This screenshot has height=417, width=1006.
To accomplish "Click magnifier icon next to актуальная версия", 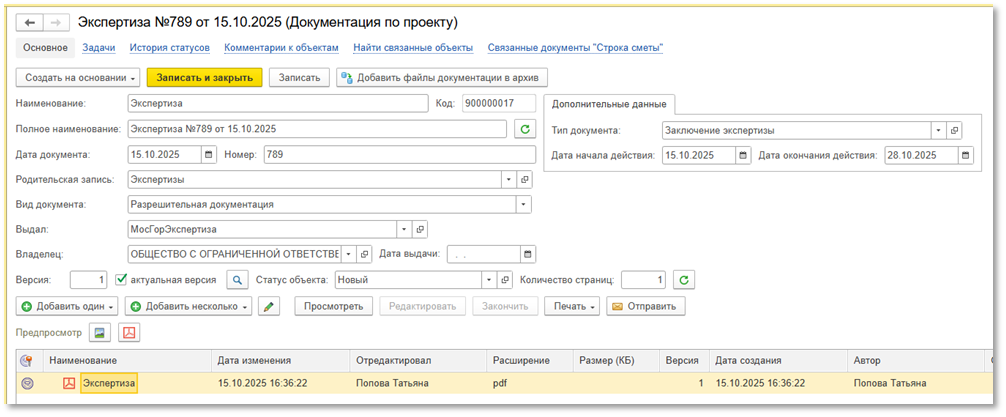I will [x=237, y=280].
